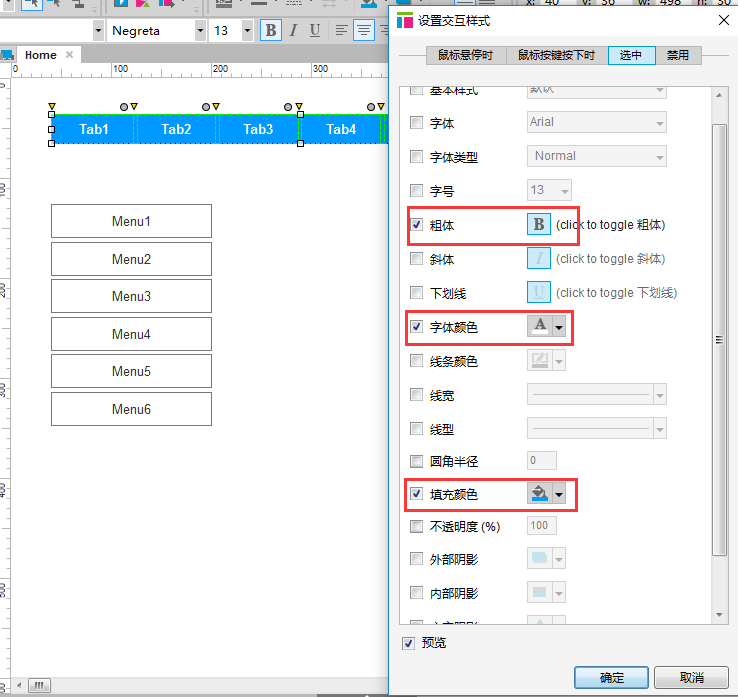Open line color pencil picker
This screenshot has height=697, width=738.
[540, 361]
